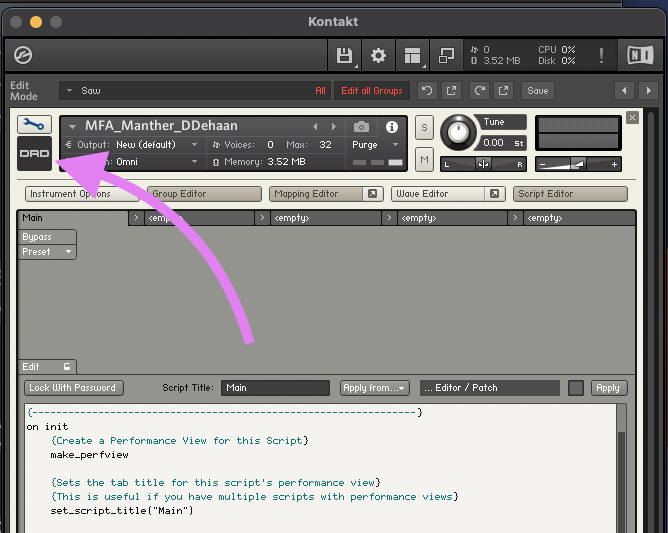Screen dimensions: 668x533
Task: Click the Script Title input field
Action: click(x=275, y=388)
